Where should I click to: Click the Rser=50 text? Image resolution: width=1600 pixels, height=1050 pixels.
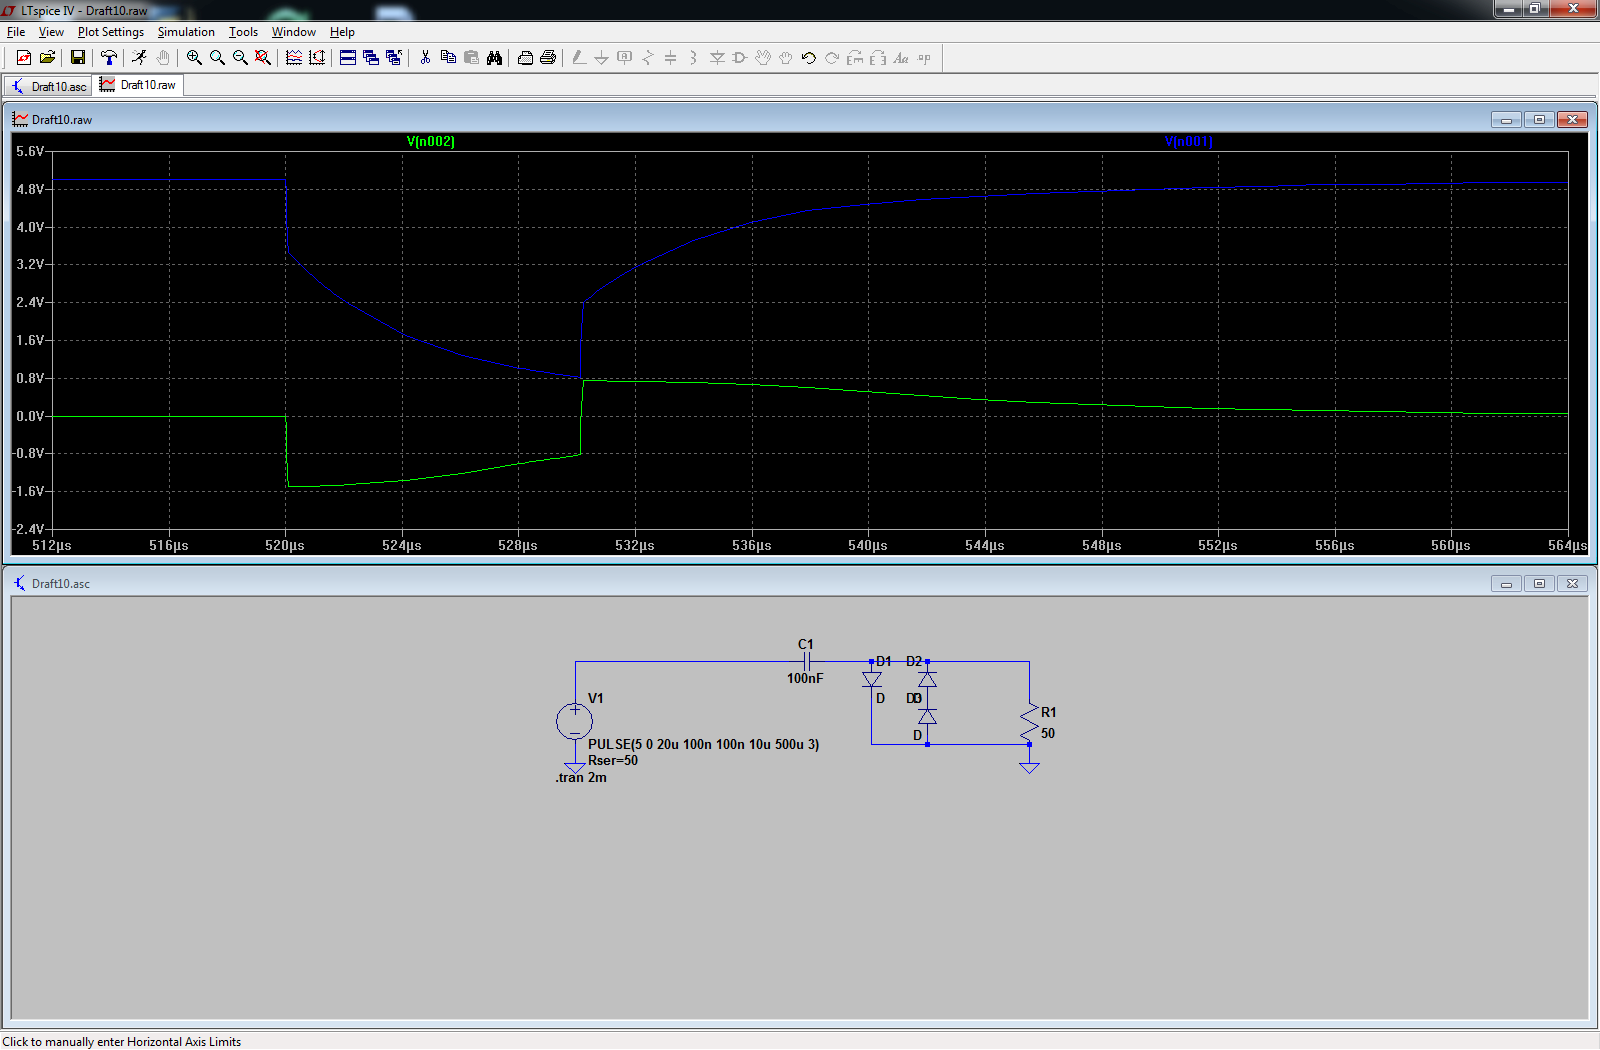613,760
